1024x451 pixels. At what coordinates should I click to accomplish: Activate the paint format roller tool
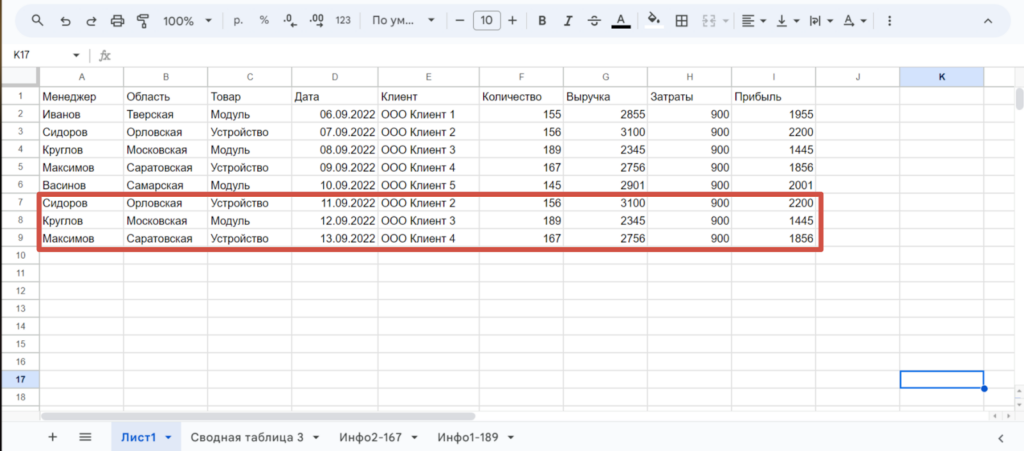pyautogui.click(x=142, y=20)
